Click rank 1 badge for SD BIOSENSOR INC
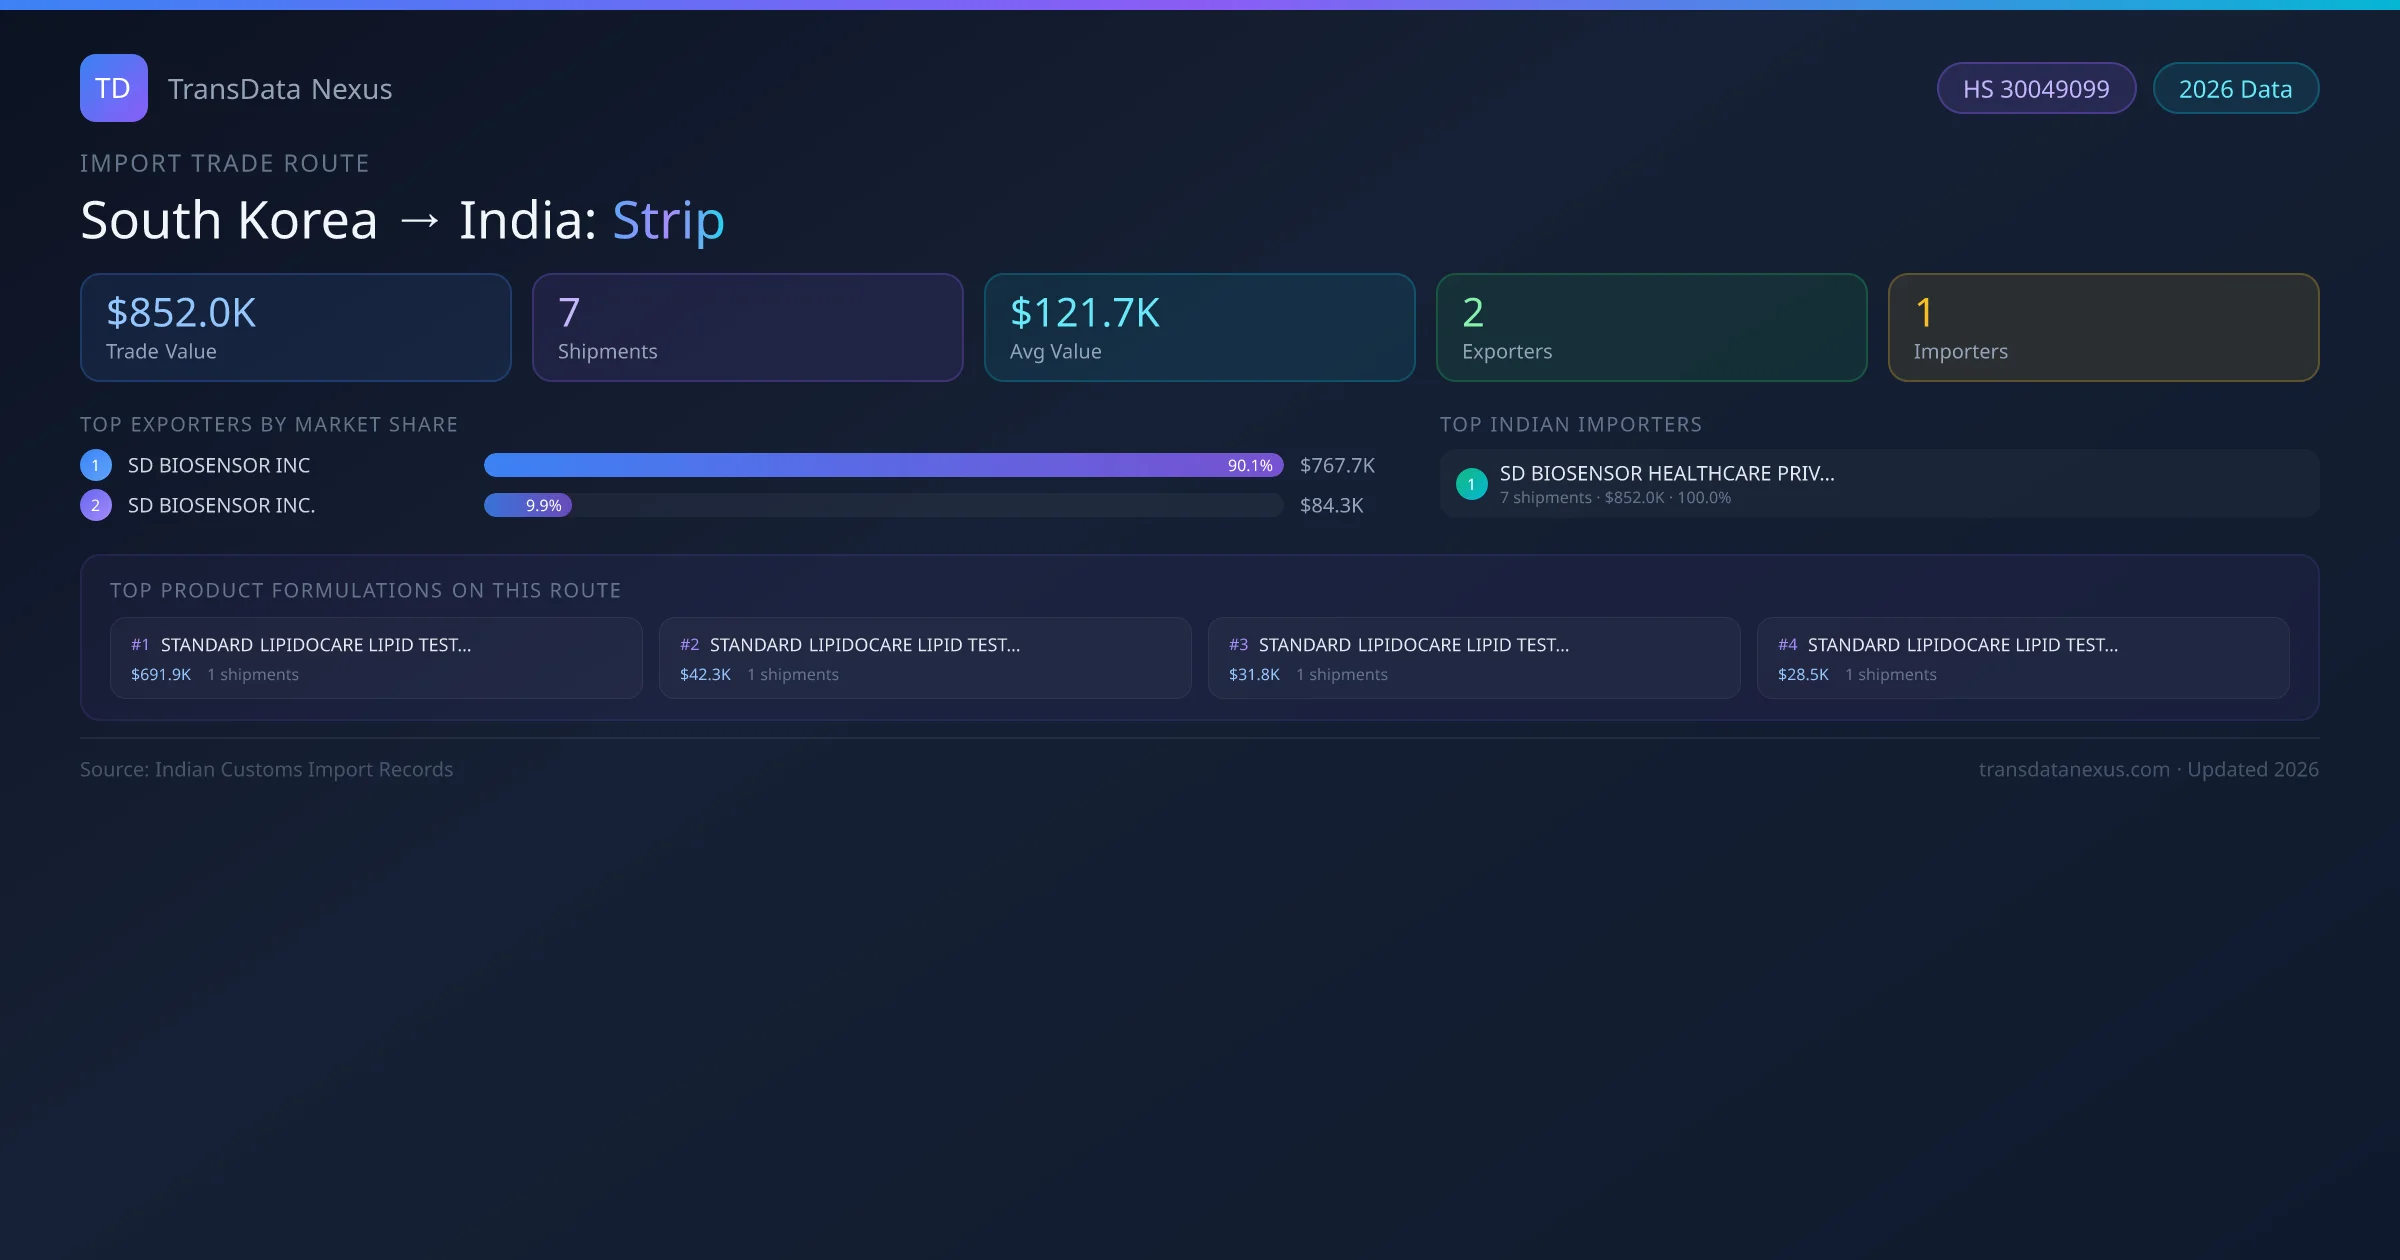Screen dimensions: 2400x1260 point(96,465)
